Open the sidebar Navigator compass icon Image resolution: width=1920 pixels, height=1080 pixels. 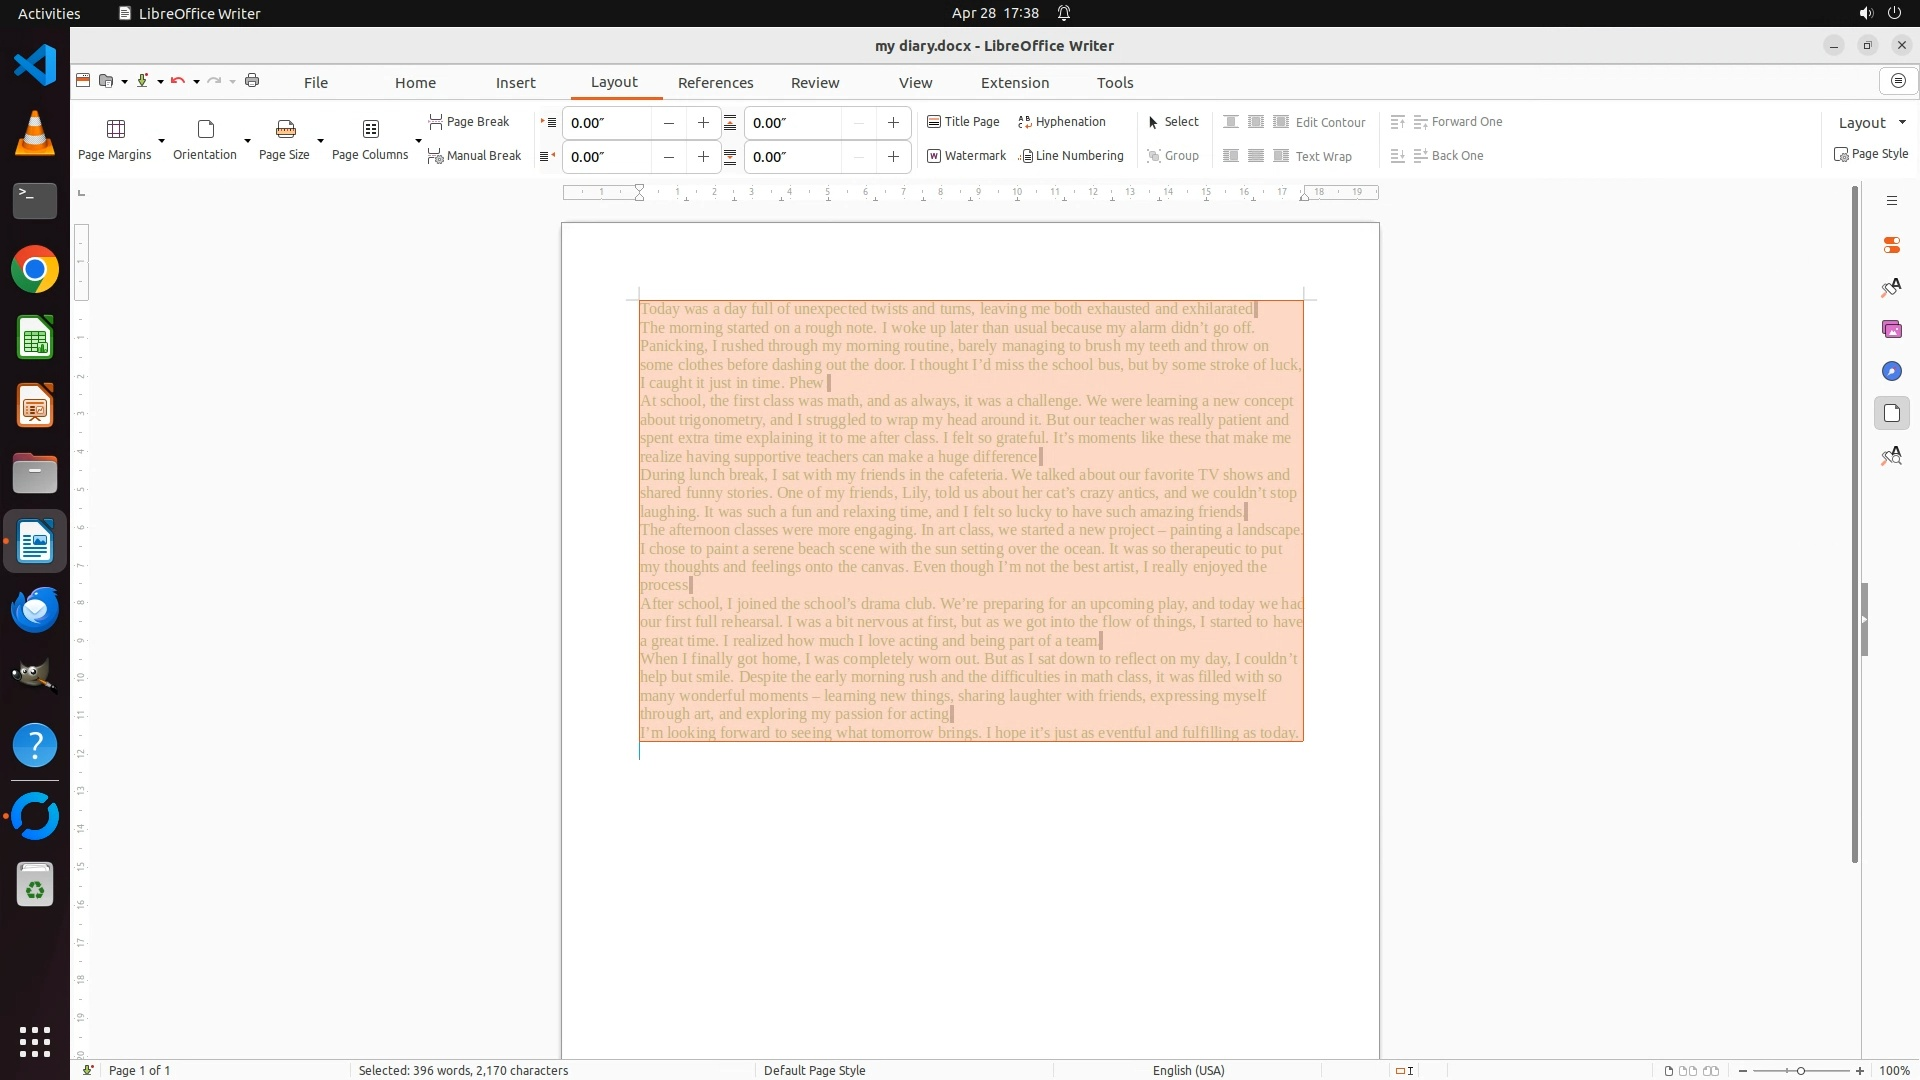[x=1891, y=371]
